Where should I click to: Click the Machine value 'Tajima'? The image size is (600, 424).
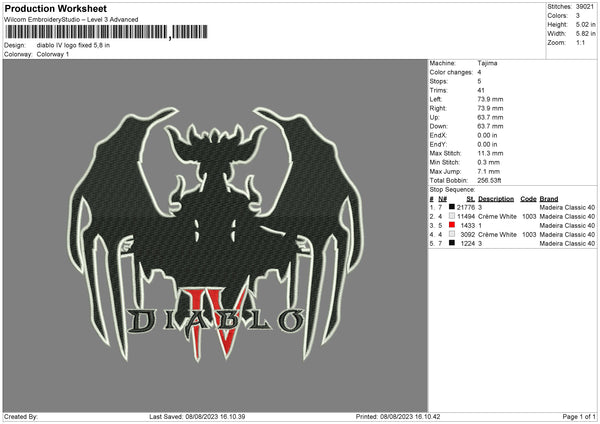point(487,63)
